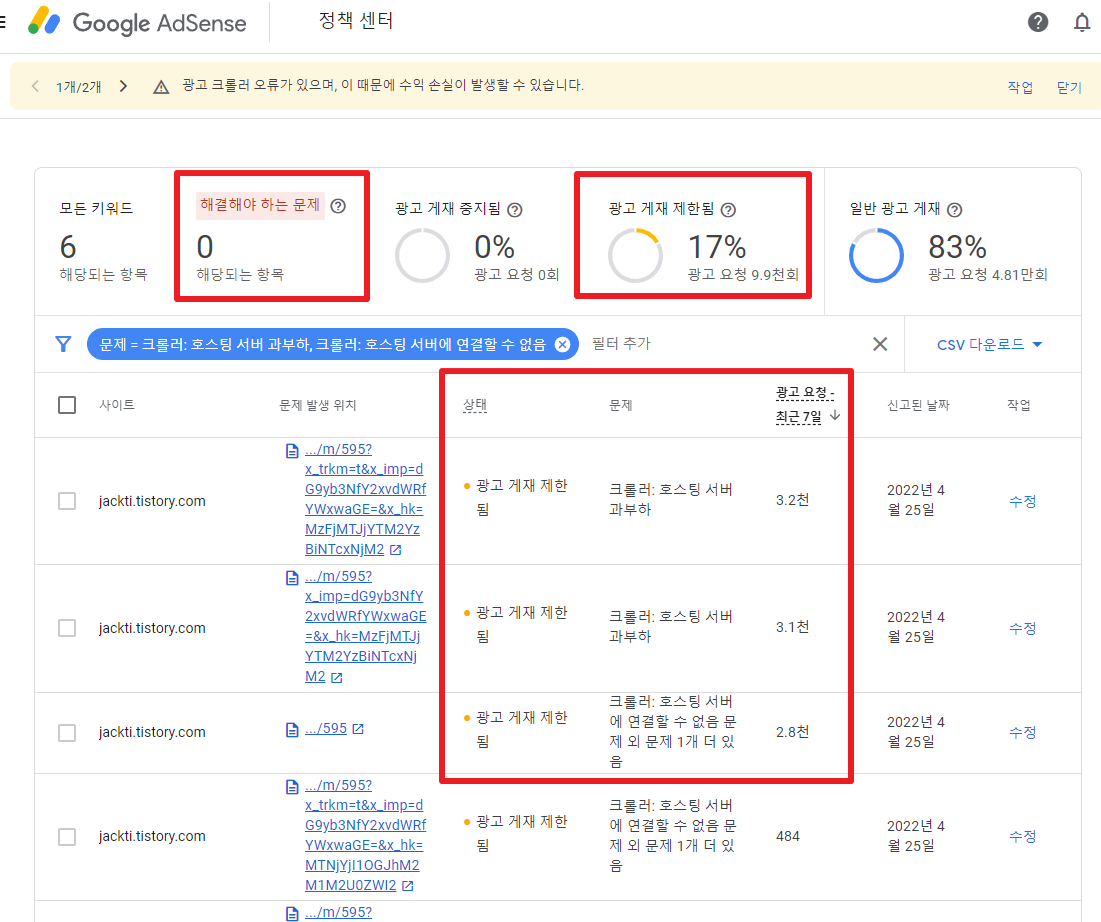Screen dimensions: 1101x922
Task: Click page icon beside .../595 link
Action: pyautogui.click(x=292, y=730)
